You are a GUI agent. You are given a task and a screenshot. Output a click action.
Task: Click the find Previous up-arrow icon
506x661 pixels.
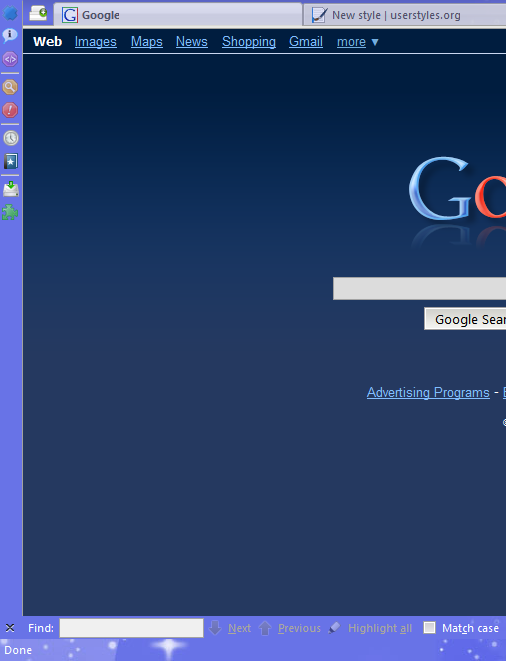tap(265, 628)
